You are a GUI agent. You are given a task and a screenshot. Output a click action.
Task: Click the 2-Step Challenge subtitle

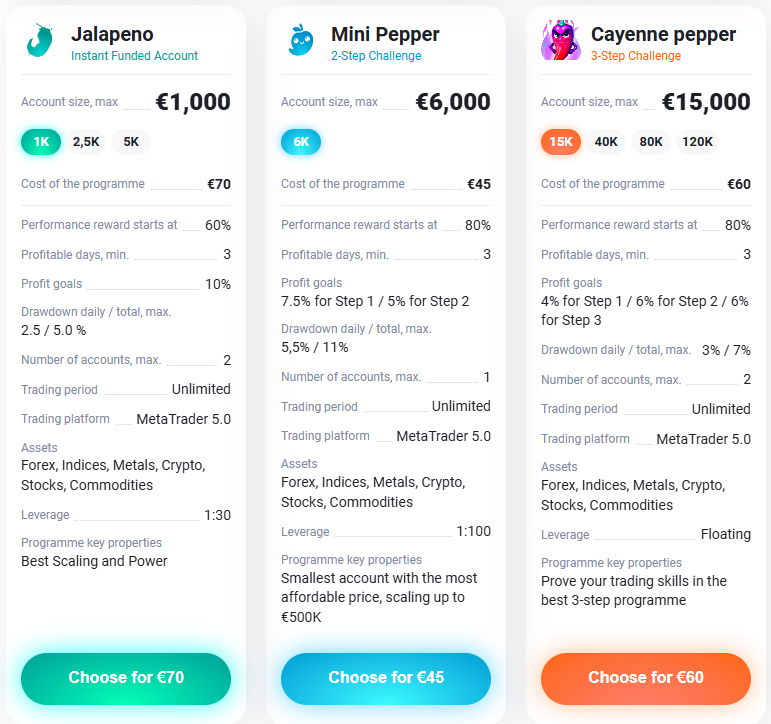click(x=376, y=56)
